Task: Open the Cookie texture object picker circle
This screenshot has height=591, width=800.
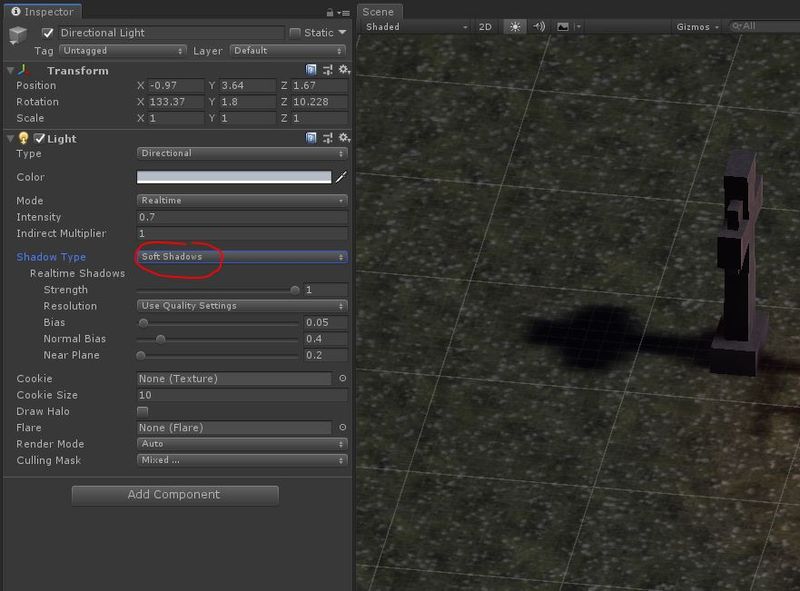Action: point(343,378)
